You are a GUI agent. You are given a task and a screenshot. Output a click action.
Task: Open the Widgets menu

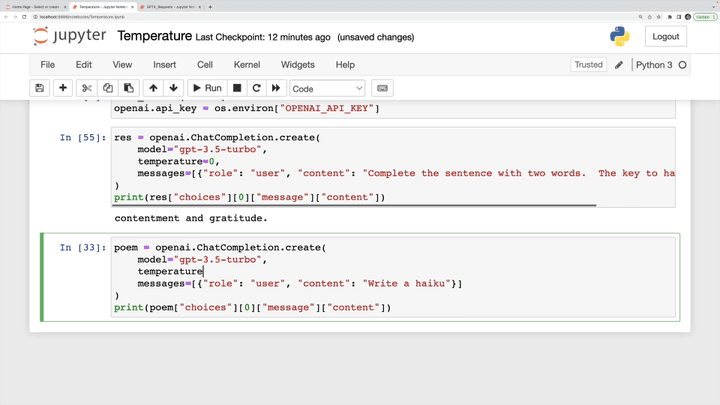click(x=297, y=65)
